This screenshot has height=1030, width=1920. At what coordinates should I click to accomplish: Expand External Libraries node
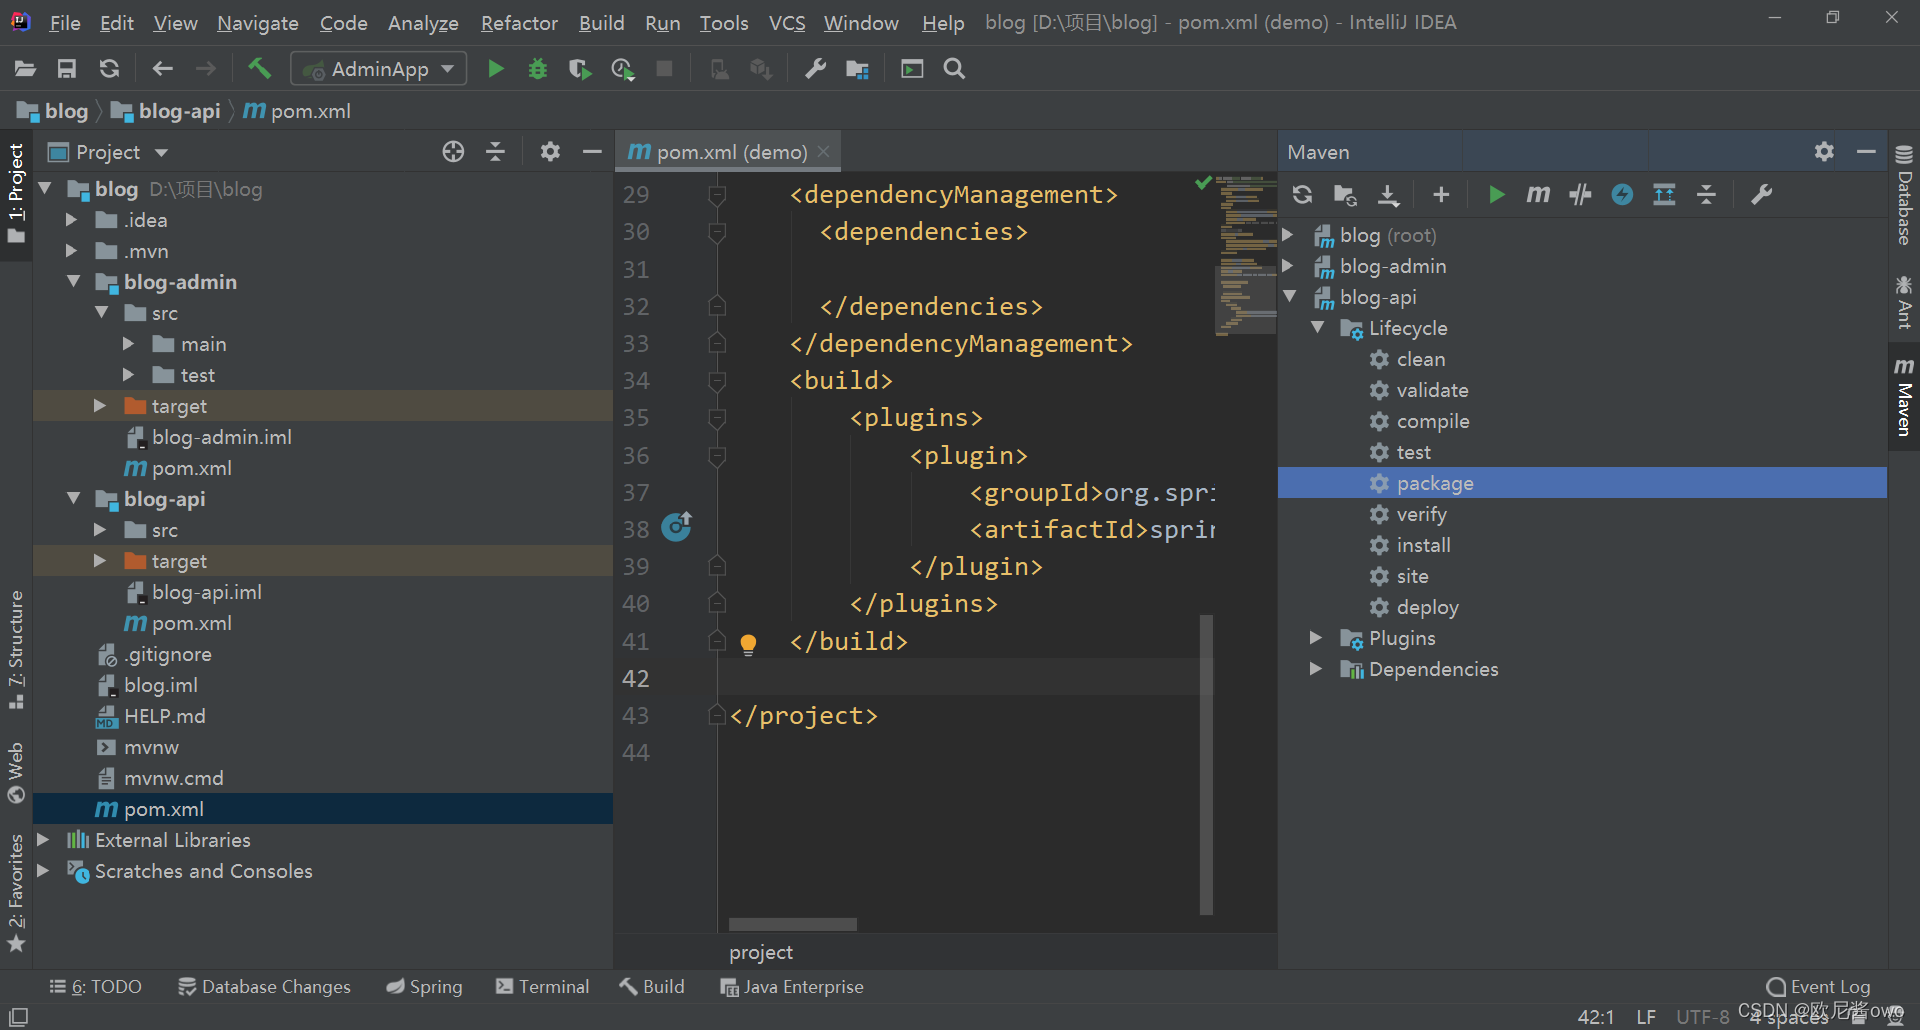43,840
